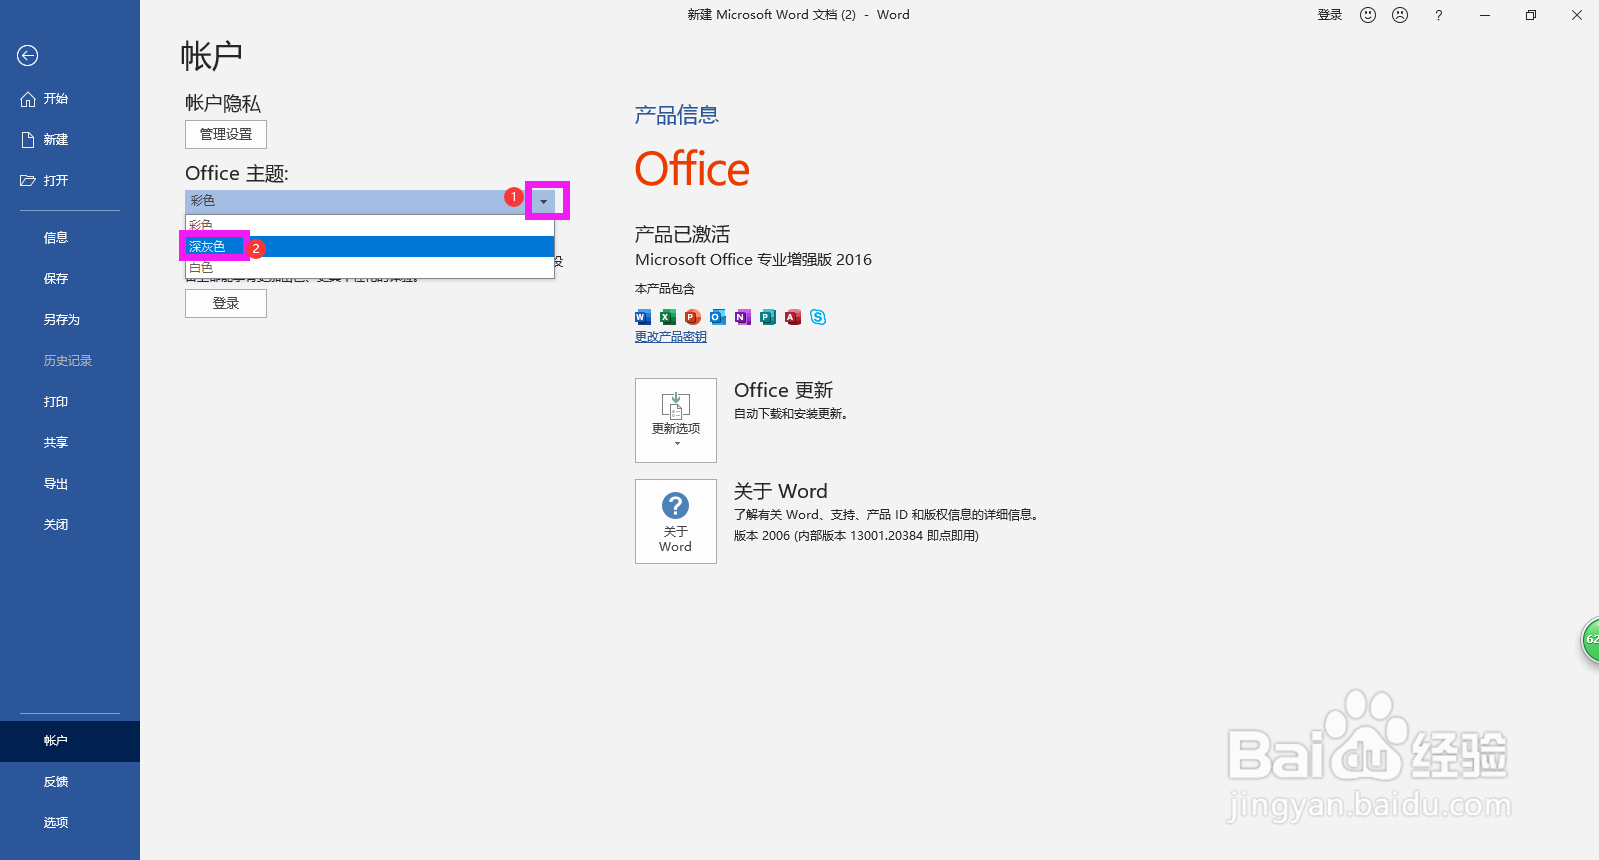Image resolution: width=1599 pixels, height=860 pixels.
Task: Click the 管理设置 button
Action: pos(226,134)
